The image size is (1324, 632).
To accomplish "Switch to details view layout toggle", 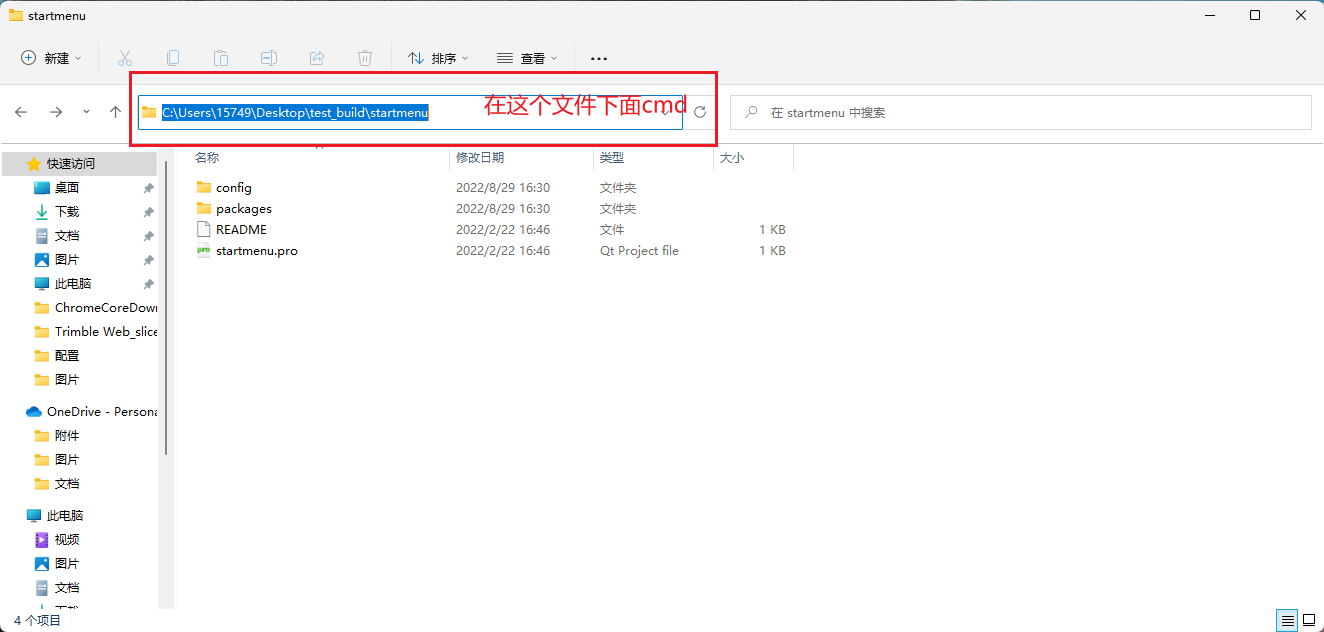I will click(1289, 620).
